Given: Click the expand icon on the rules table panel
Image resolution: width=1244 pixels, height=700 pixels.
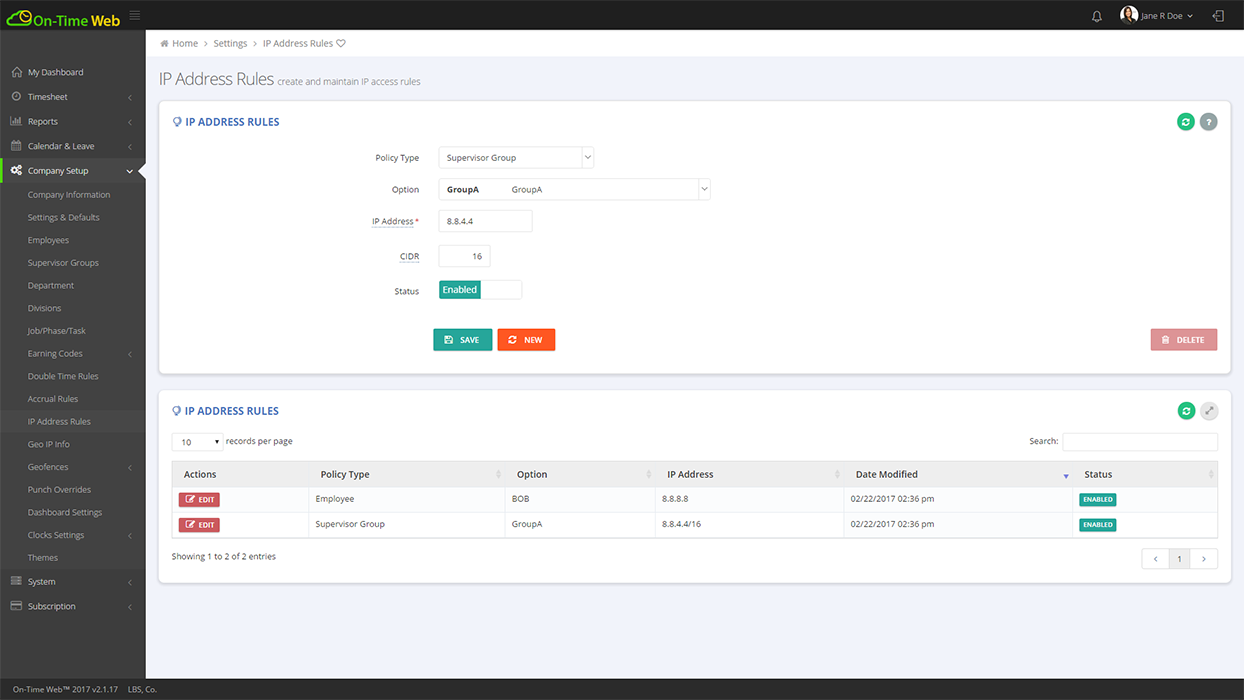Looking at the screenshot, I should click(1208, 410).
